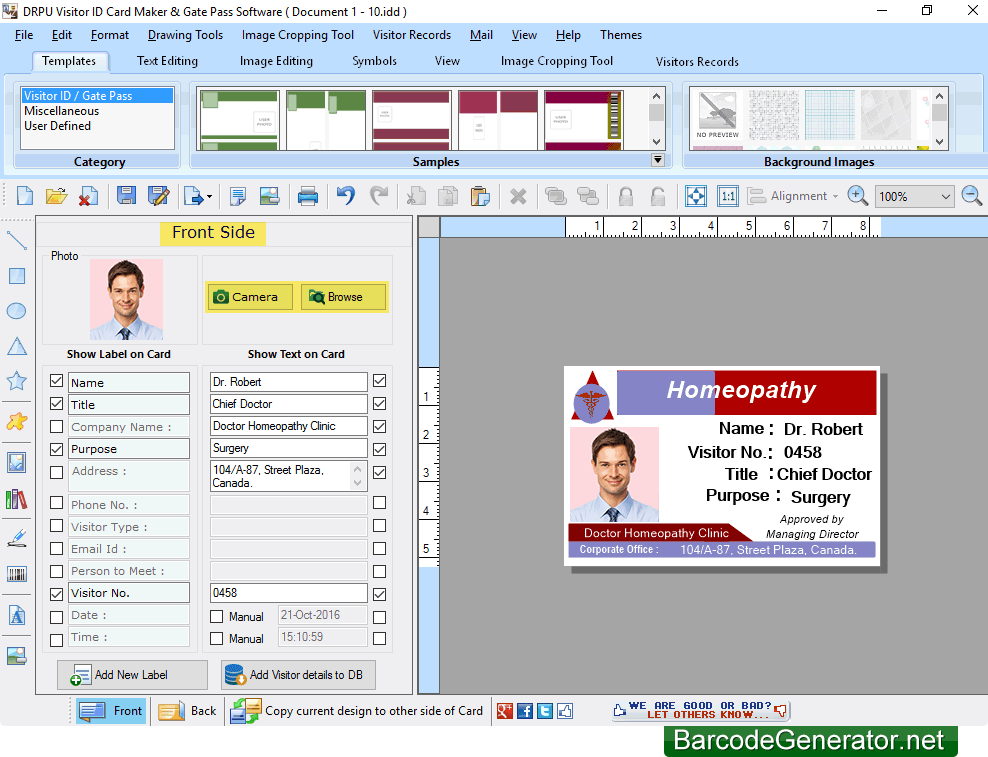Image resolution: width=988 pixels, height=757 pixels.
Task: Enable the Phone No. label checkbox
Action: (56, 503)
